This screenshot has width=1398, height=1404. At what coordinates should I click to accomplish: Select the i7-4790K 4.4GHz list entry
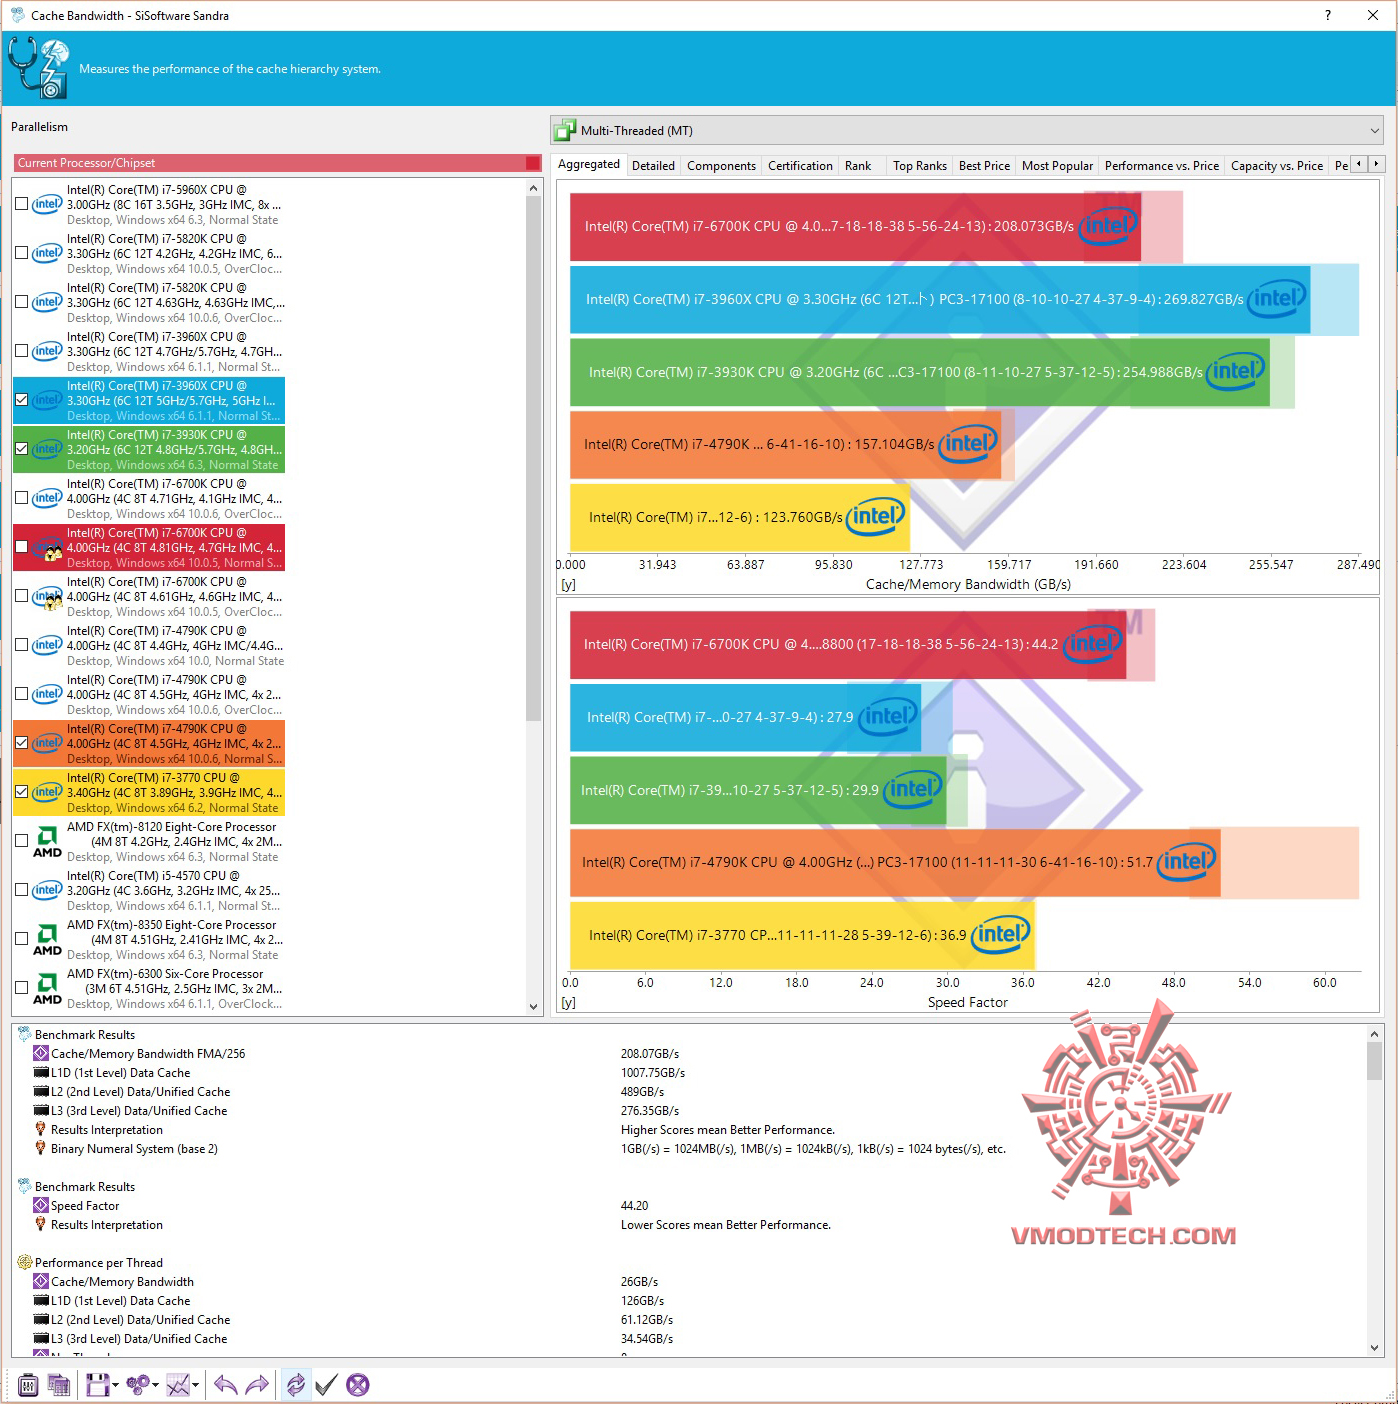tap(149, 645)
